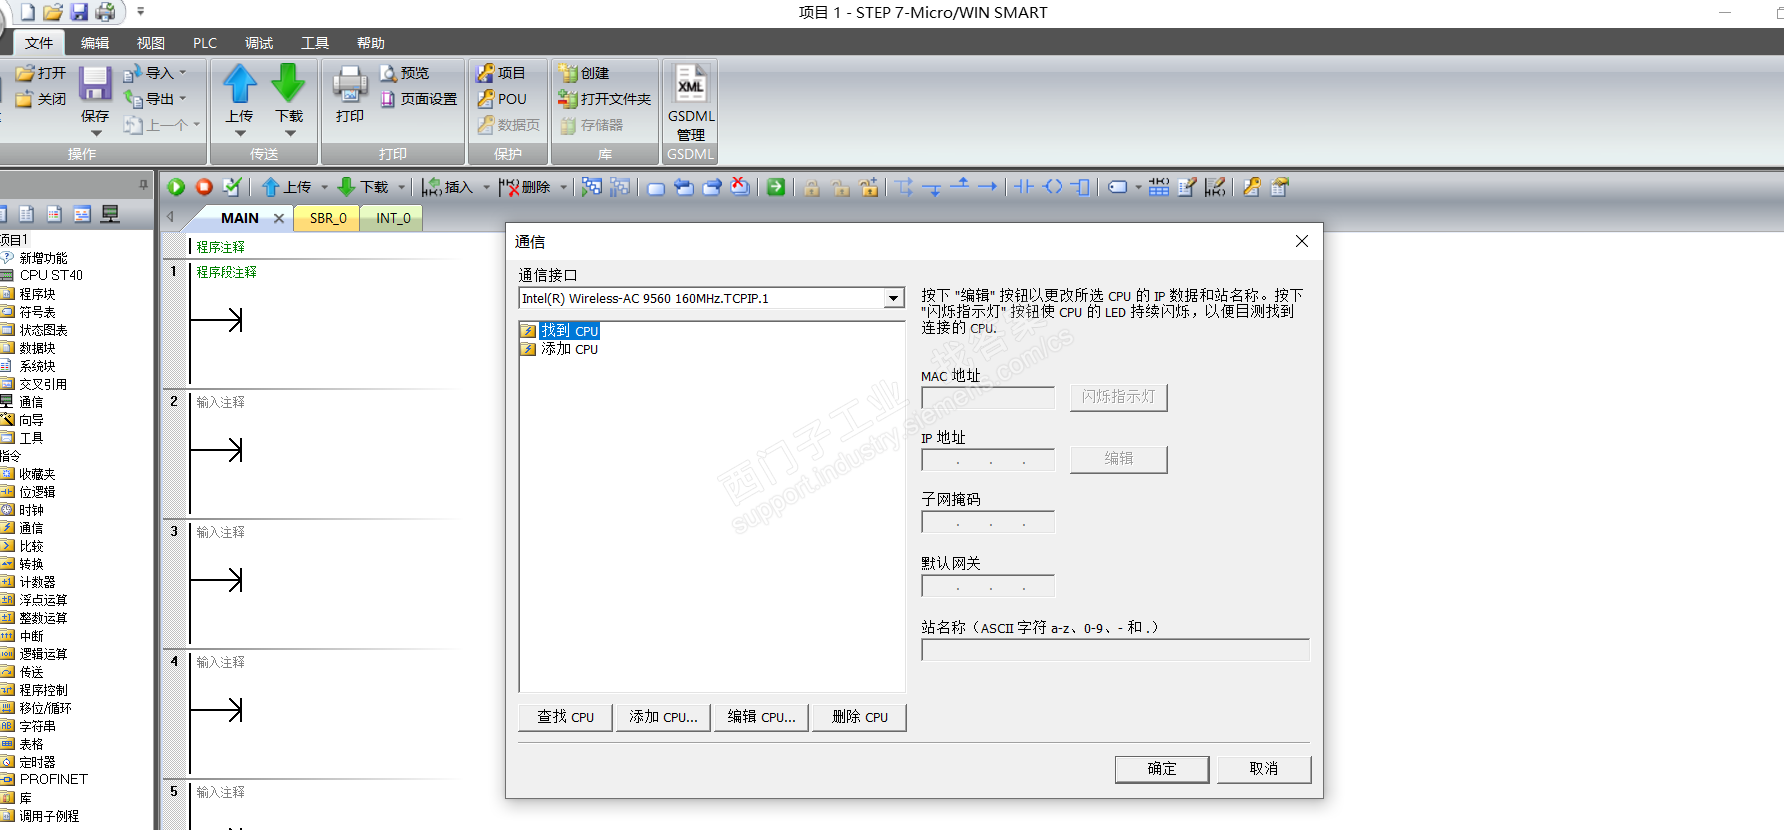1784x830 pixels.
Task: Click the print icon in quick access bar
Action: [105, 12]
